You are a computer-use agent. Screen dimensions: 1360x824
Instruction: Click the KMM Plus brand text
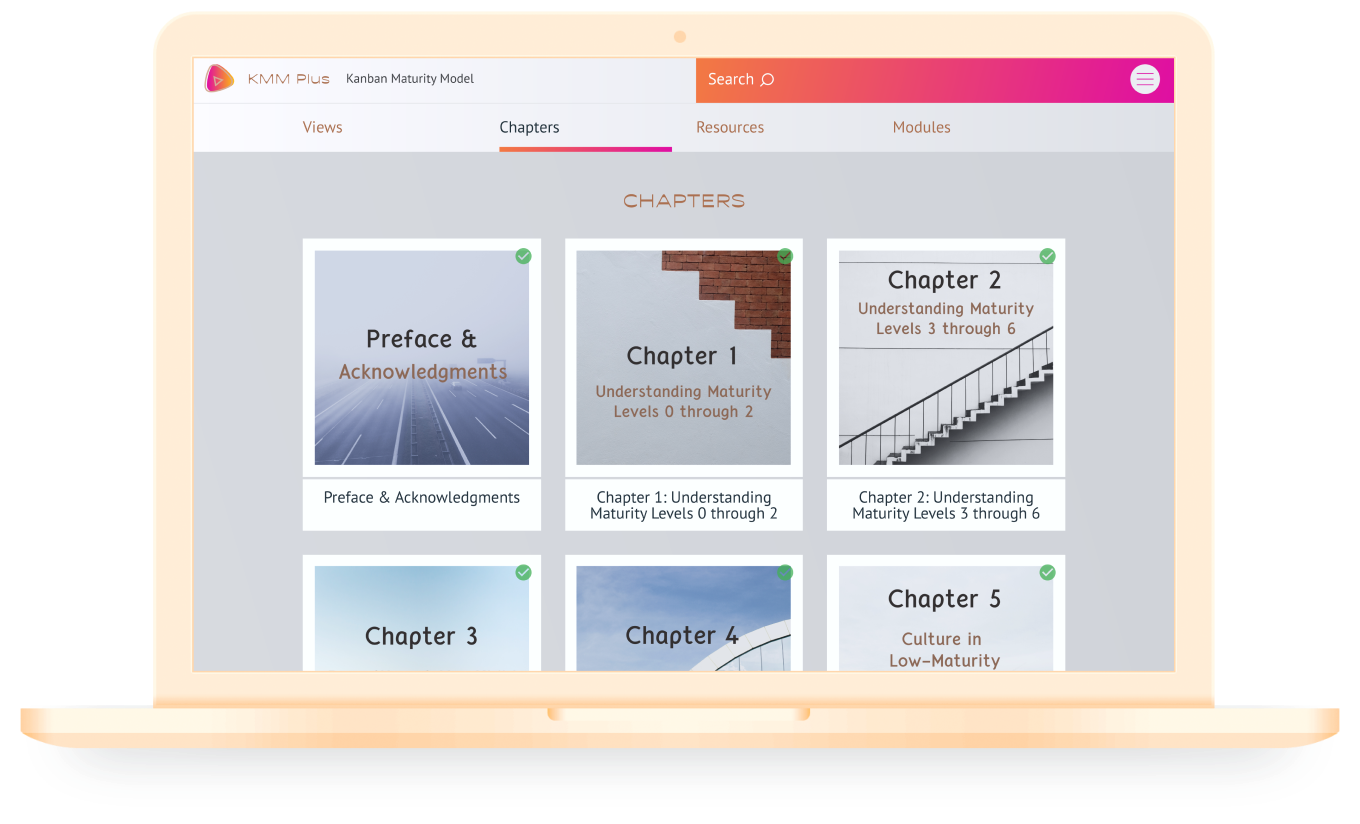[x=289, y=79]
